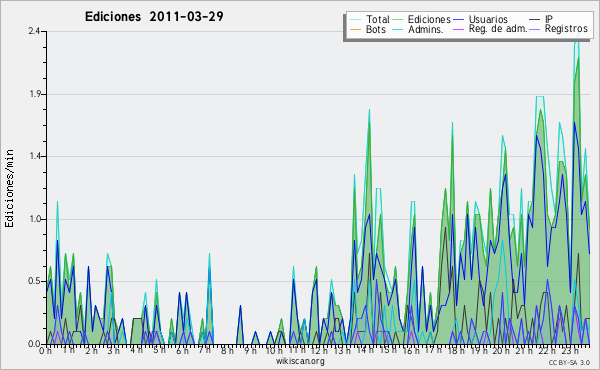This screenshot has height=370, width=600.
Task: Select the 'Total' legend entry
Action: pyautogui.click(x=377, y=19)
